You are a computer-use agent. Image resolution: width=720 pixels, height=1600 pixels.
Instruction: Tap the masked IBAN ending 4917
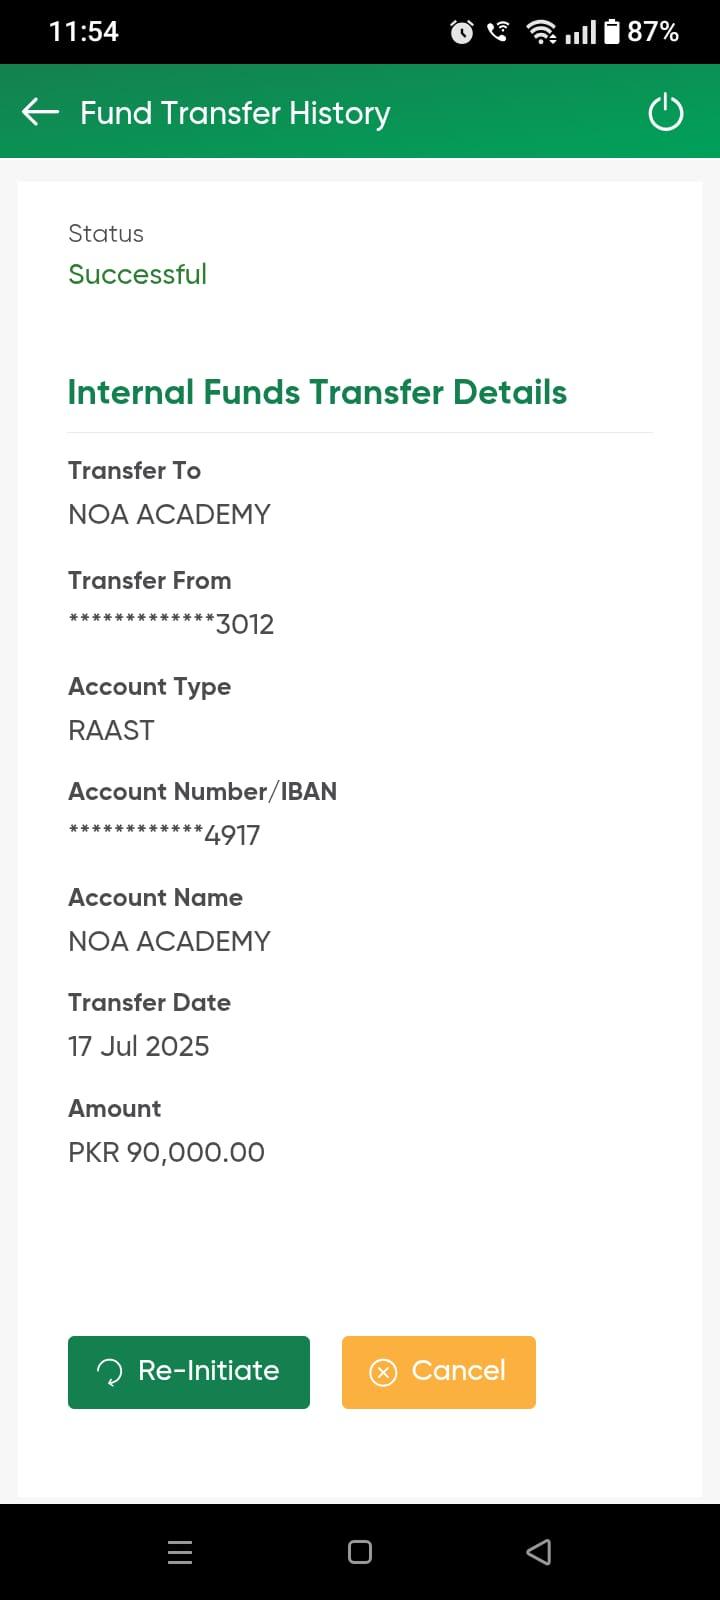coord(164,835)
